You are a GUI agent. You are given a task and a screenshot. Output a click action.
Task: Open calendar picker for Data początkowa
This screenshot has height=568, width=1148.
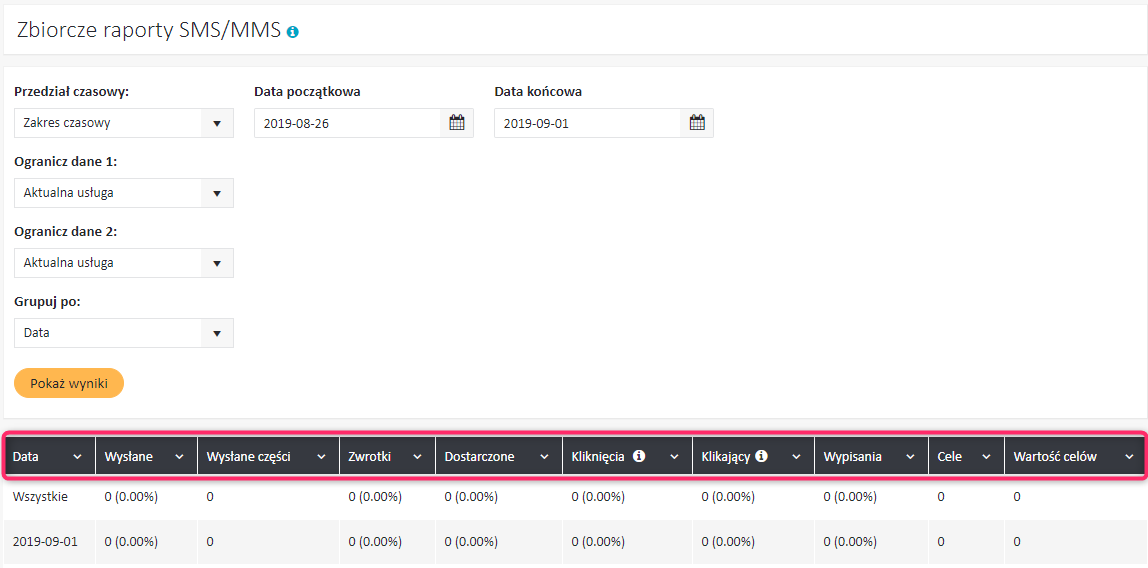pyautogui.click(x=457, y=123)
